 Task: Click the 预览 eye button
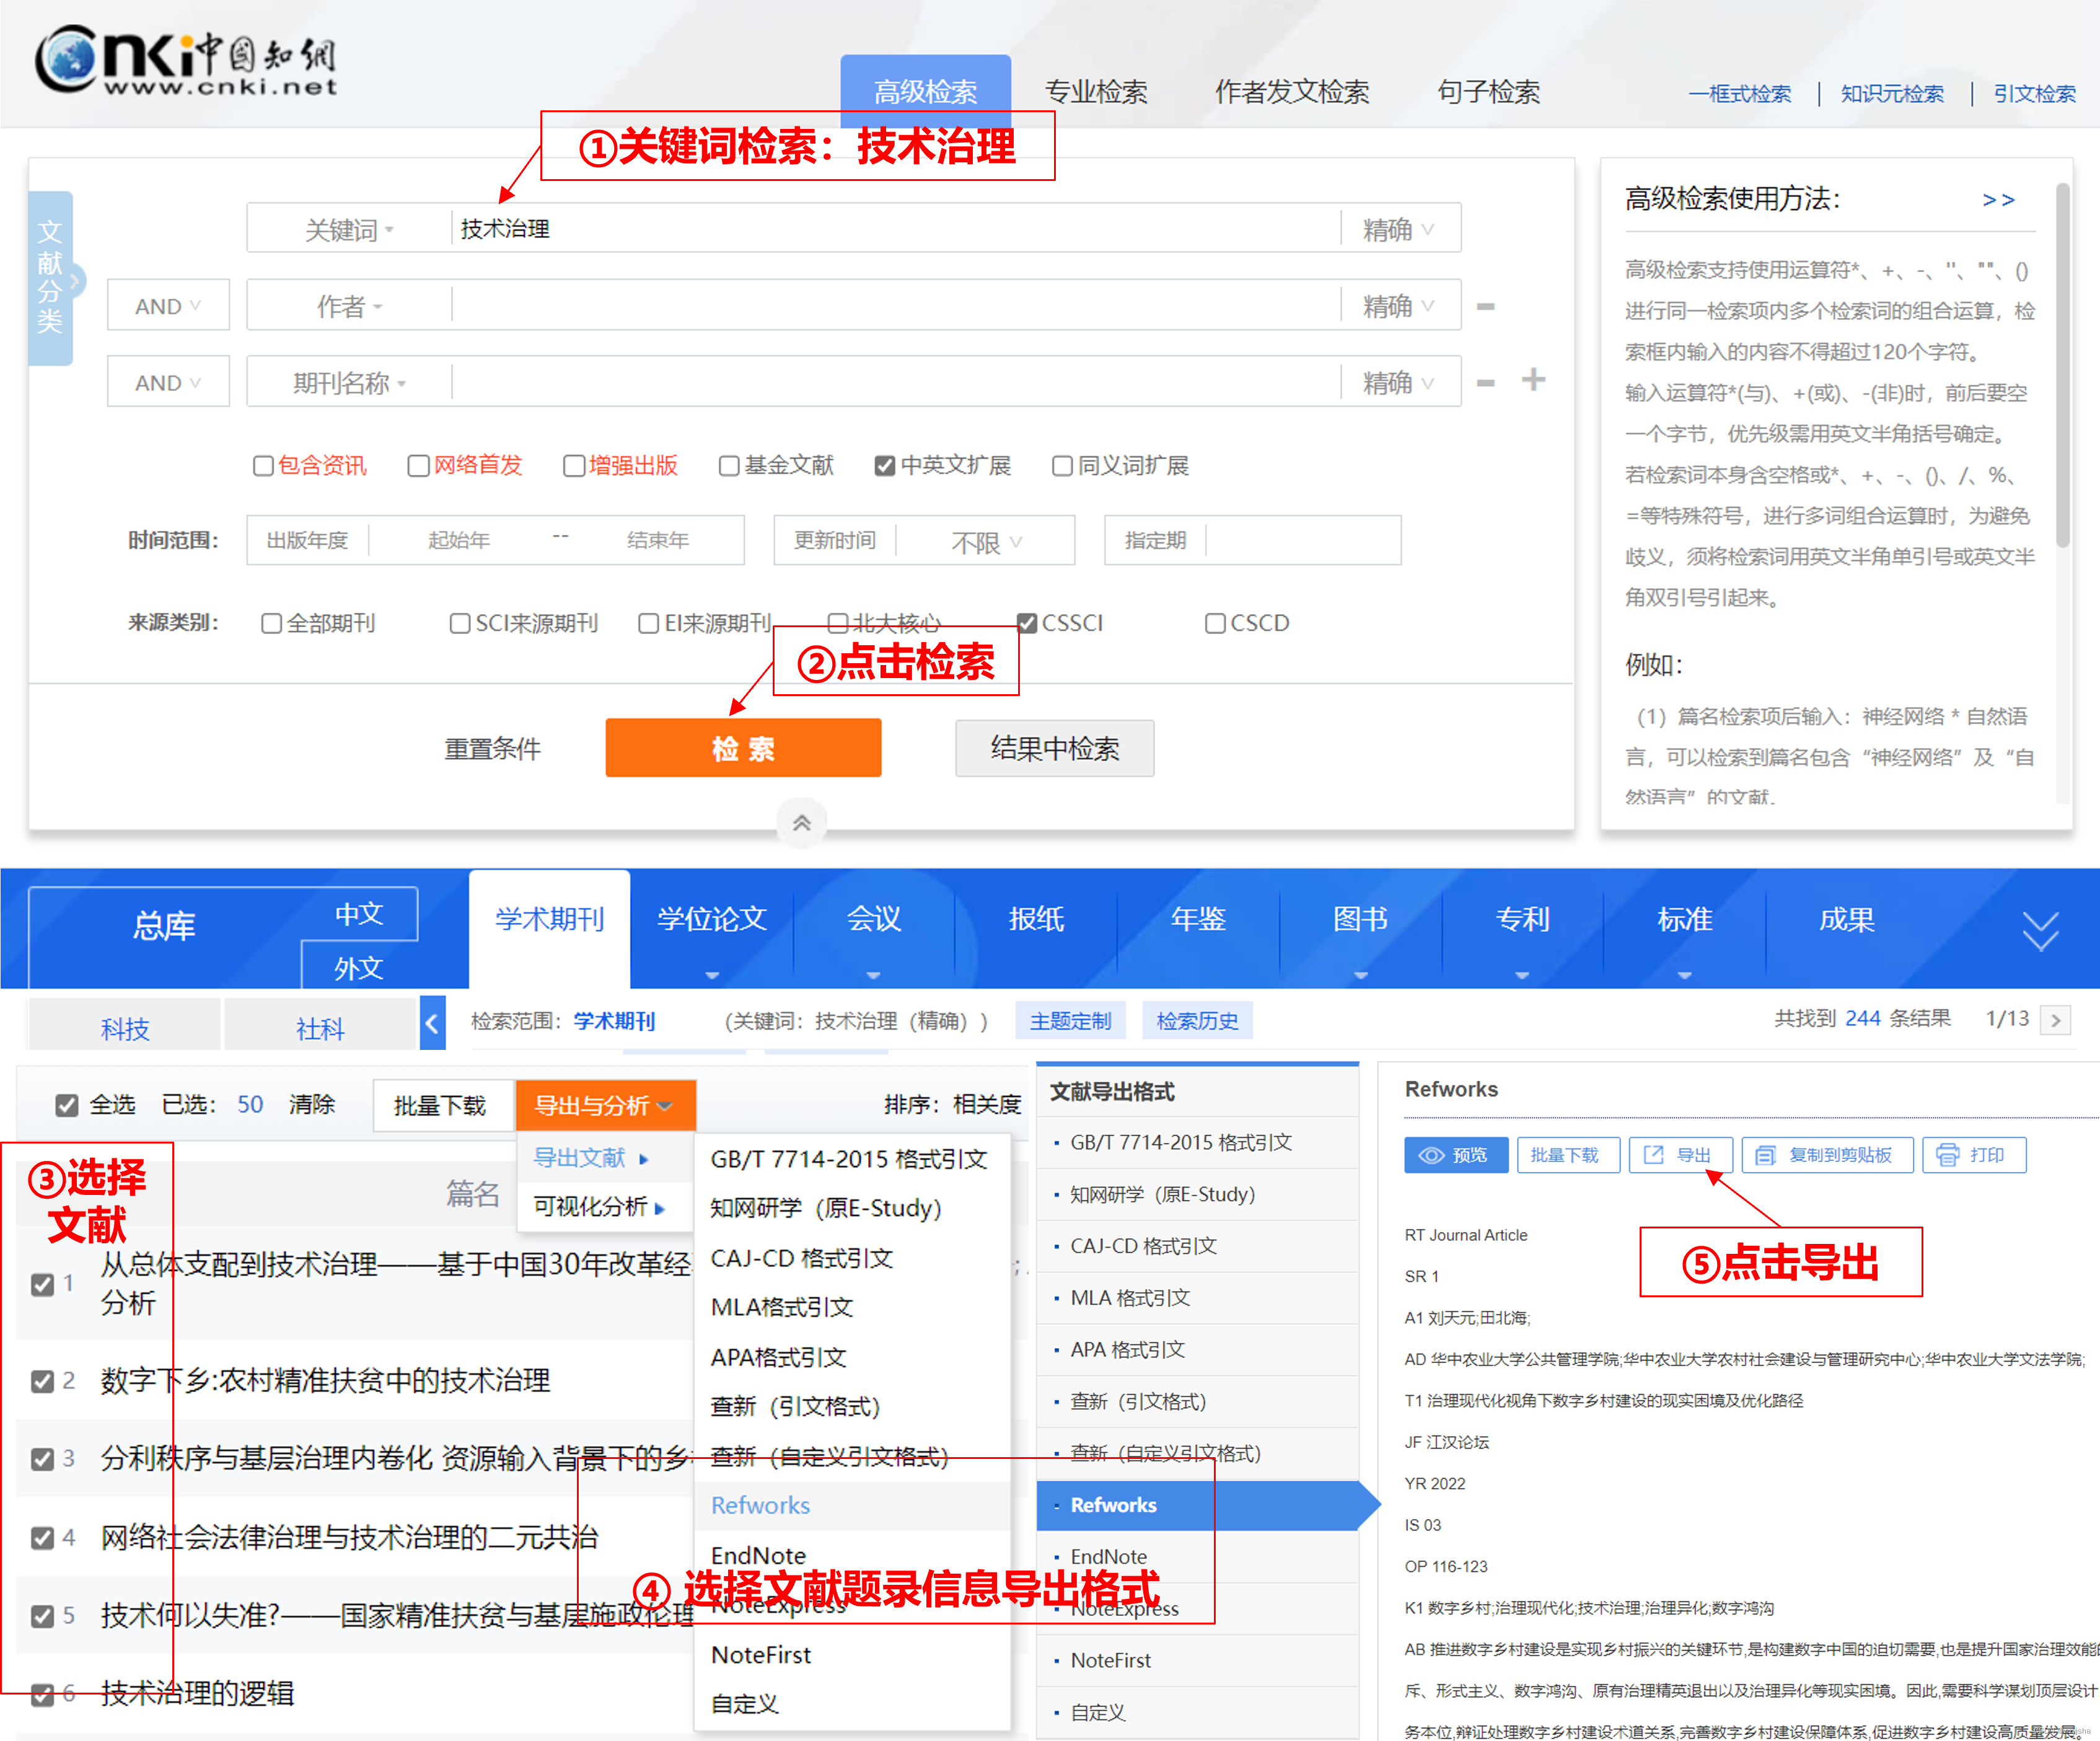pos(1455,1155)
